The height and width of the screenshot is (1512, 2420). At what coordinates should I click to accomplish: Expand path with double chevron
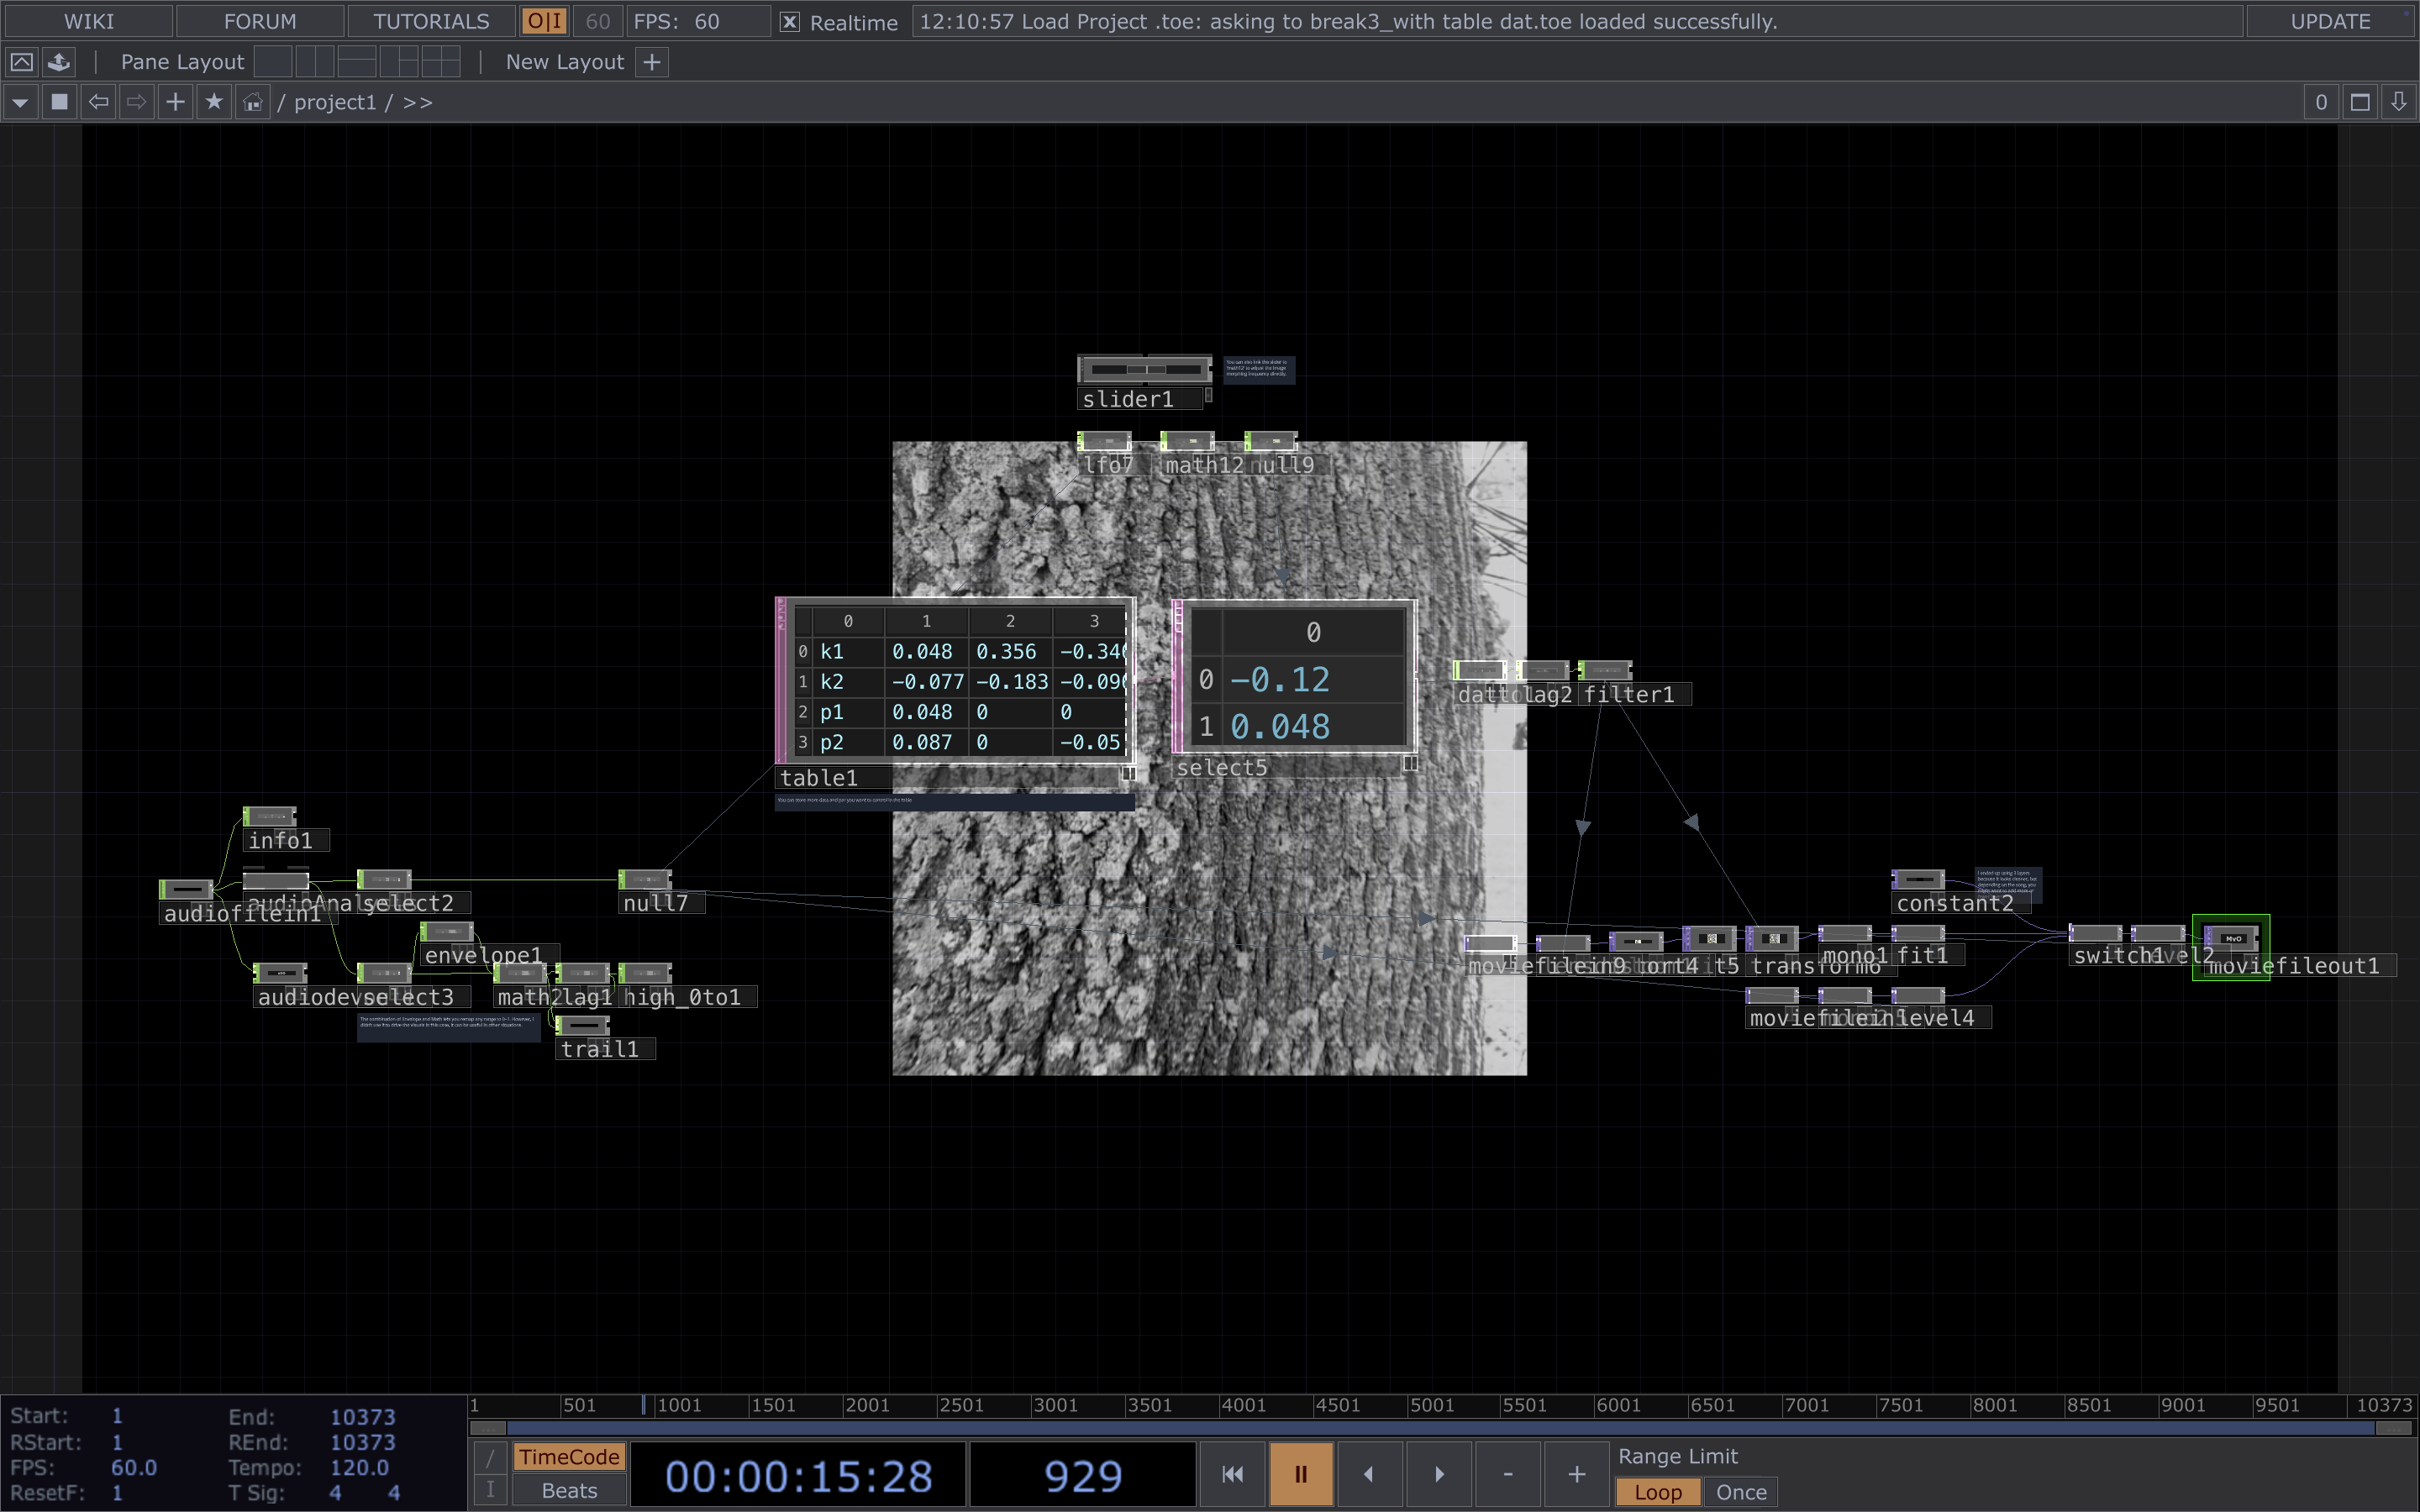click(418, 102)
